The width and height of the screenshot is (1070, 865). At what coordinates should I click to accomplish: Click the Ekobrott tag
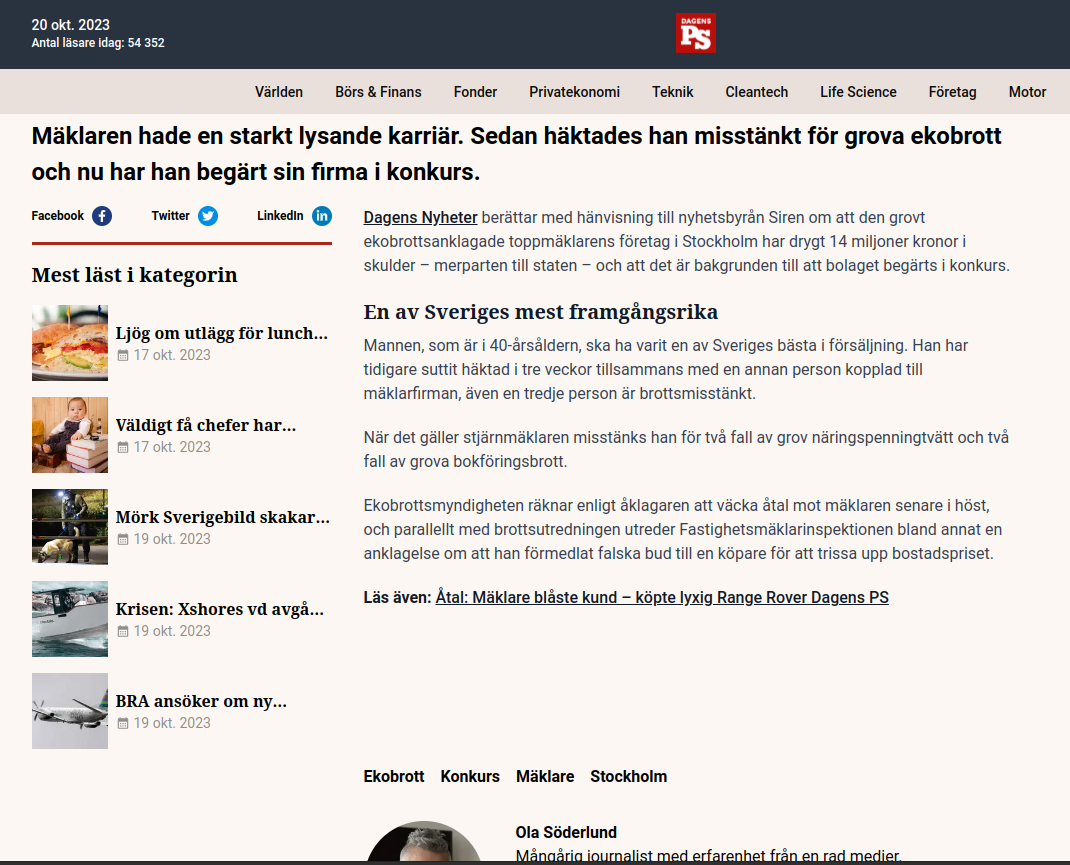tap(394, 776)
